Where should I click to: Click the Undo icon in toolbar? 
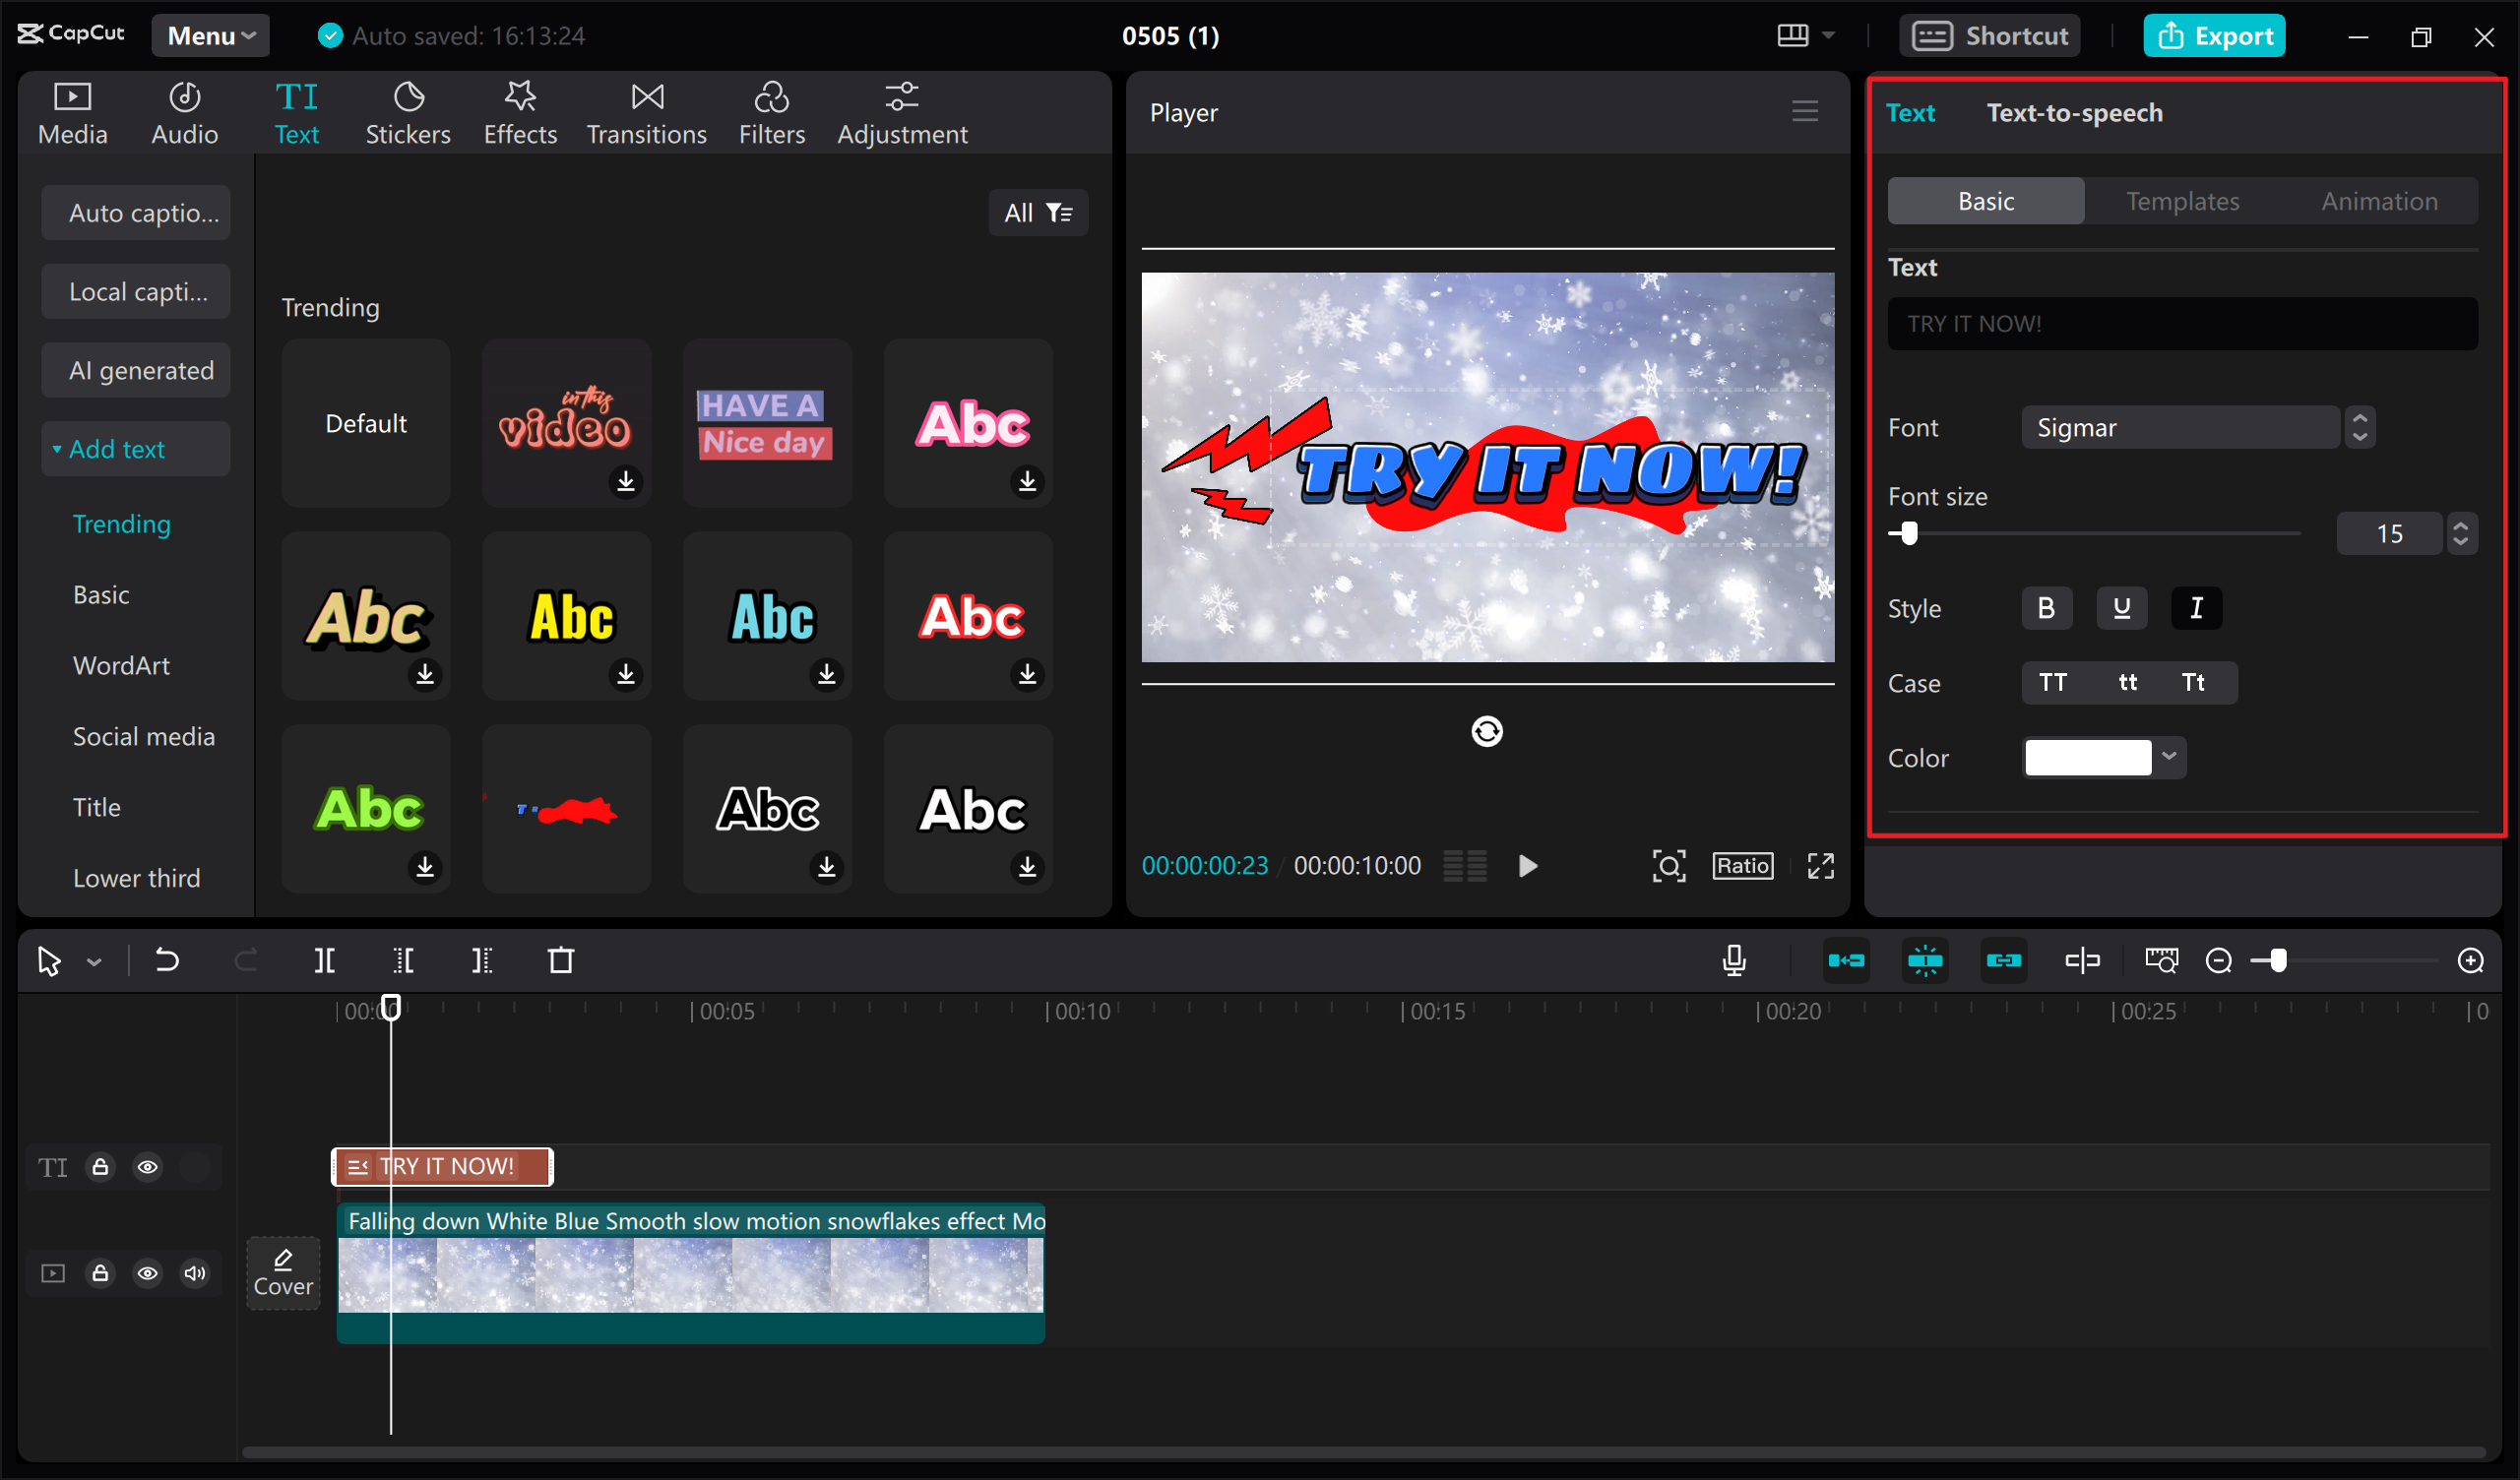coord(167,958)
